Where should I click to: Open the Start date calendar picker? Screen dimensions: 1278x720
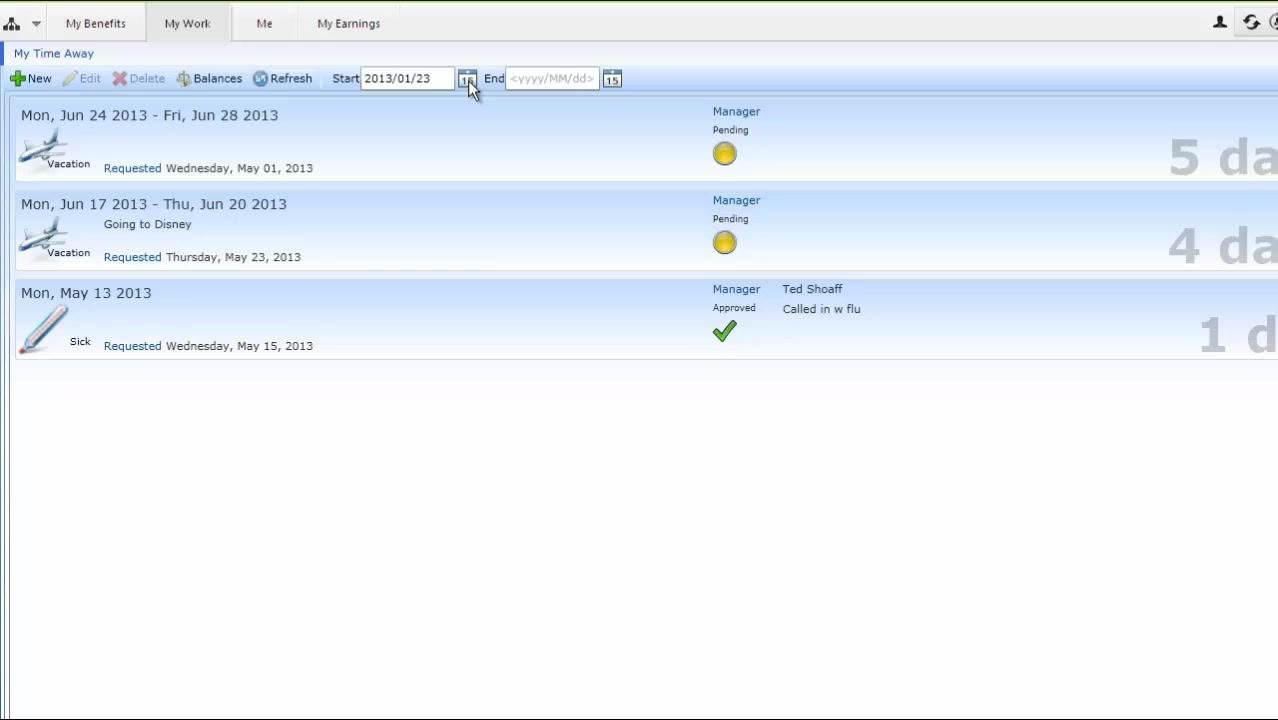point(467,79)
